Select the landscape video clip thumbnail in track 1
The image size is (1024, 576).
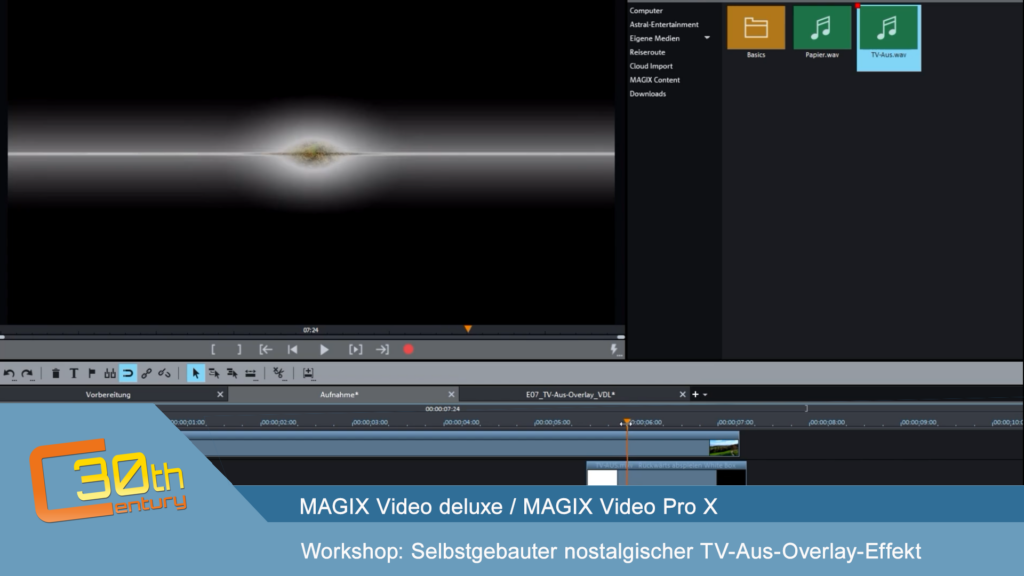click(724, 447)
